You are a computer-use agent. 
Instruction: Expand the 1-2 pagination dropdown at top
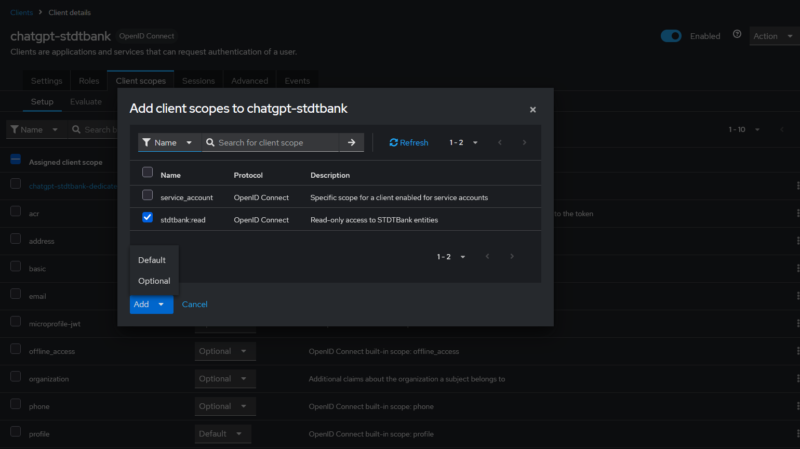[x=463, y=142]
